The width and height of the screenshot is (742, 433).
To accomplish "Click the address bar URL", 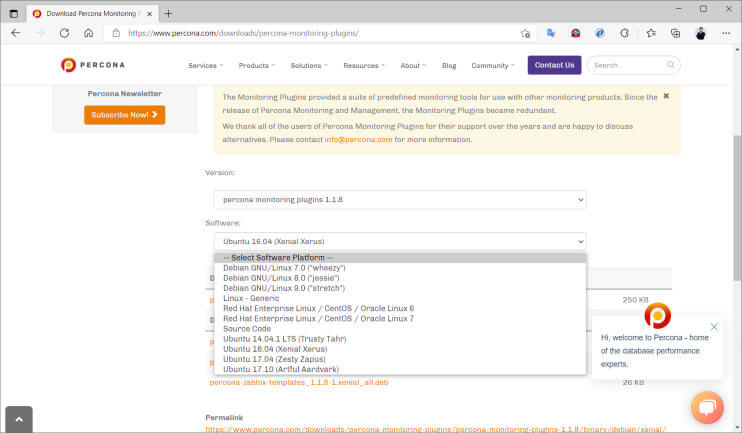I will (x=243, y=33).
